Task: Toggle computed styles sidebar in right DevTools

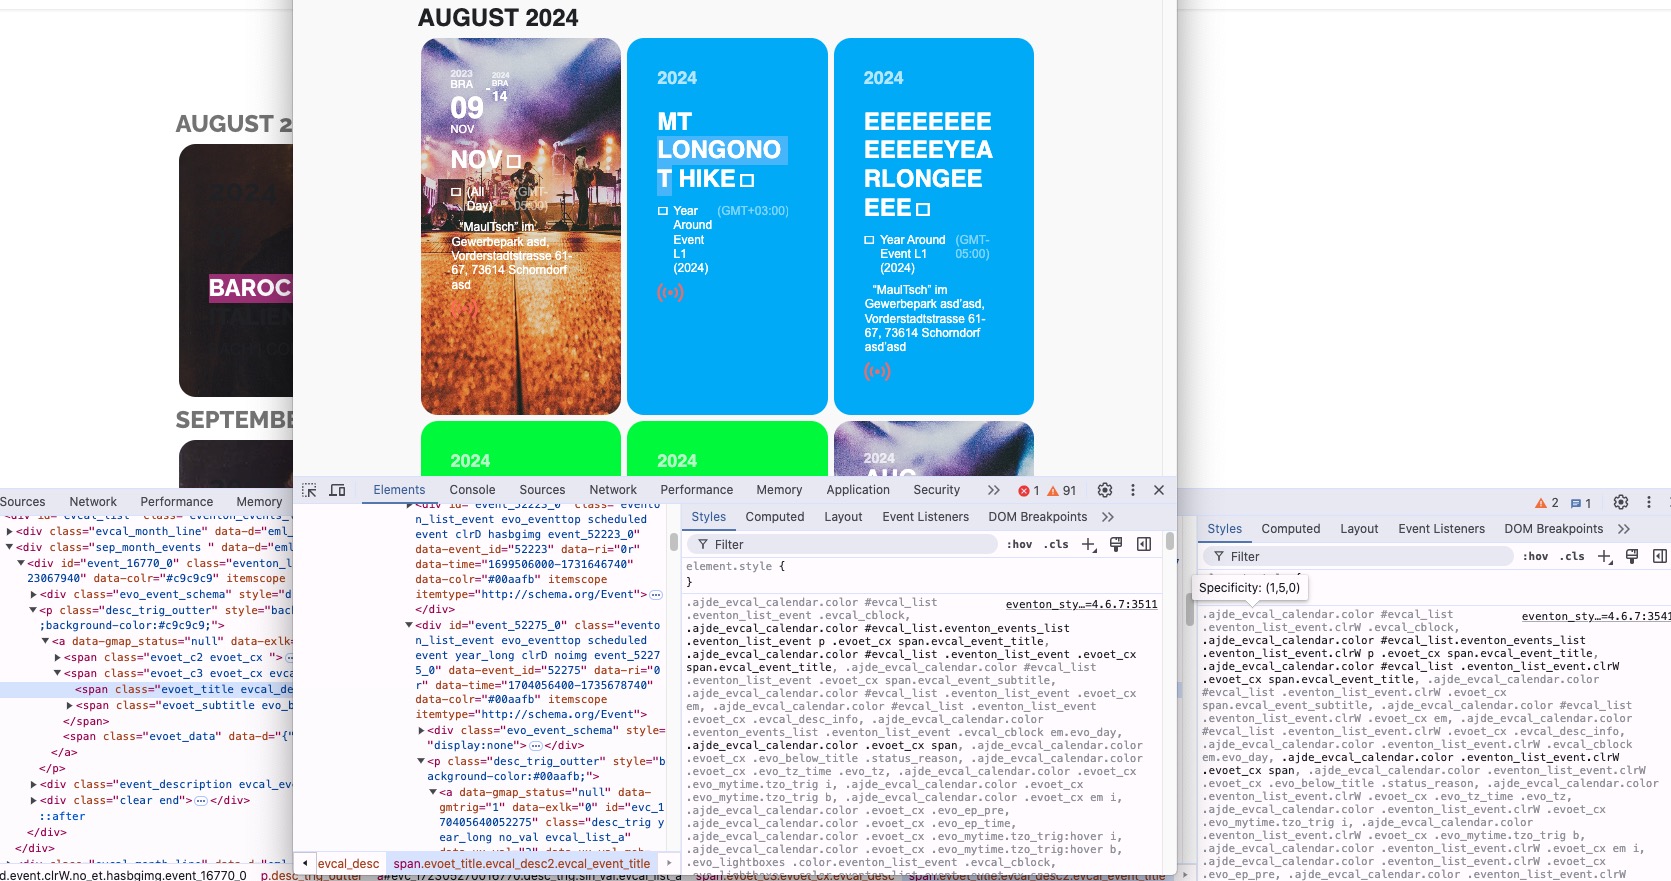Action: pyautogui.click(x=1660, y=556)
